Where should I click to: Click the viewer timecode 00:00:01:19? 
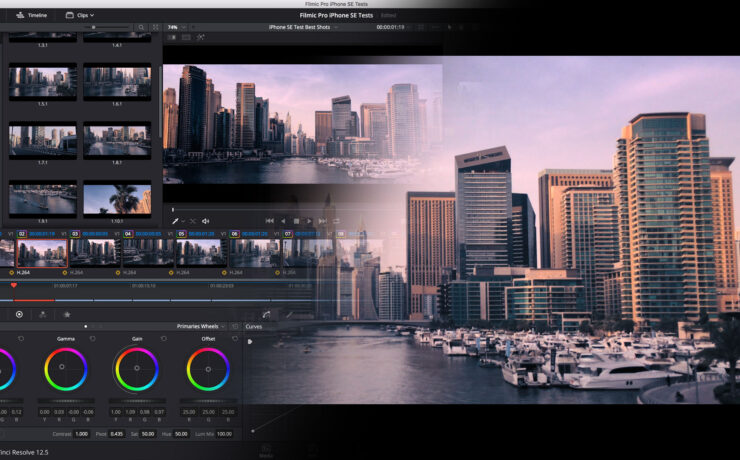pos(390,27)
